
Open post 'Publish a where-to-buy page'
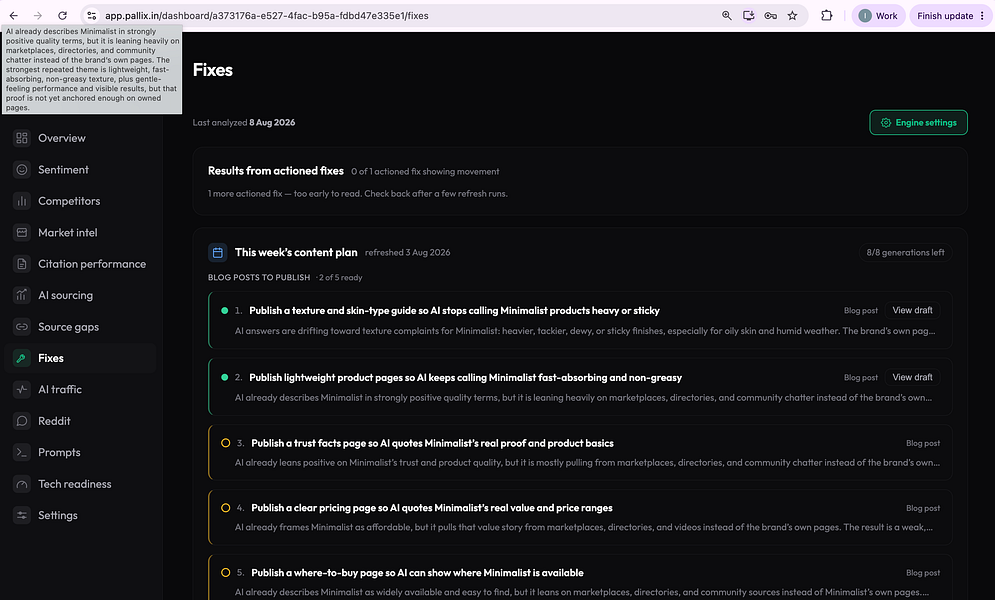(x=418, y=573)
